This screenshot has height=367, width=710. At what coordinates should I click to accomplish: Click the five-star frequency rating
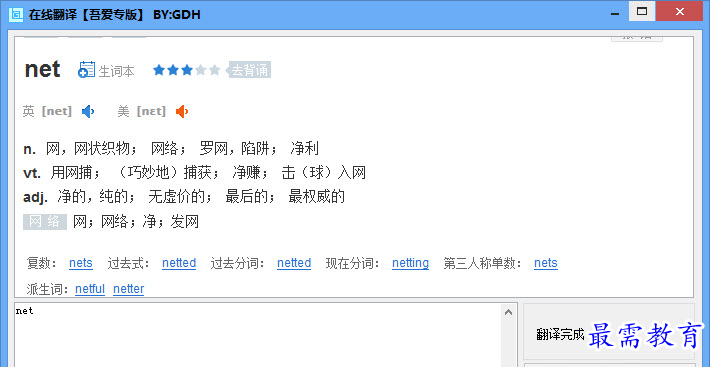tap(187, 70)
